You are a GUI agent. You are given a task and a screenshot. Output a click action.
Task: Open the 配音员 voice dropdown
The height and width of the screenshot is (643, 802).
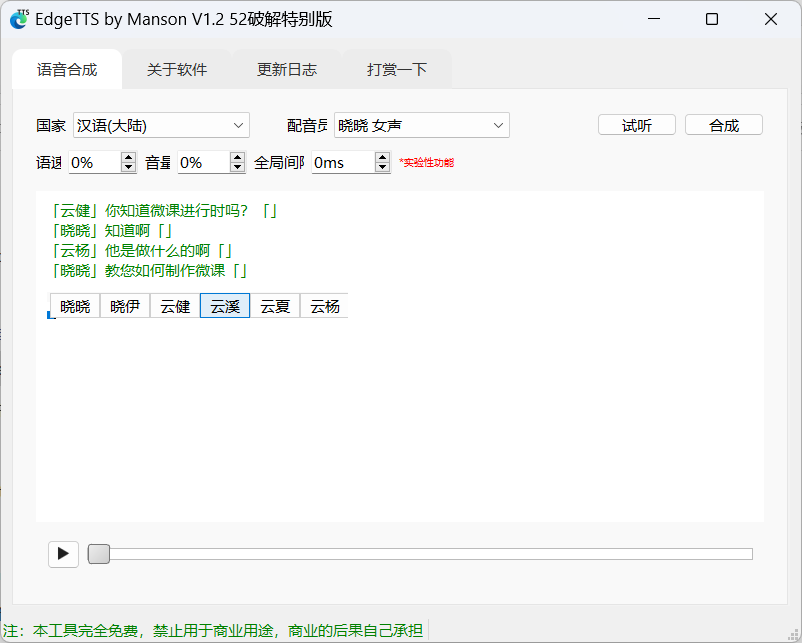pos(421,125)
